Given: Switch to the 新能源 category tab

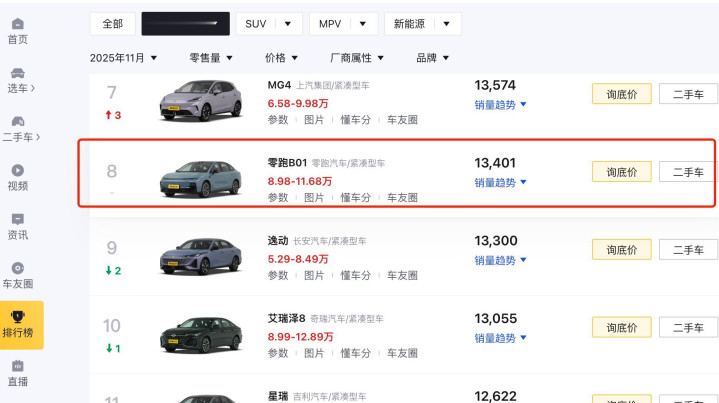Looking at the screenshot, I should coord(420,23).
